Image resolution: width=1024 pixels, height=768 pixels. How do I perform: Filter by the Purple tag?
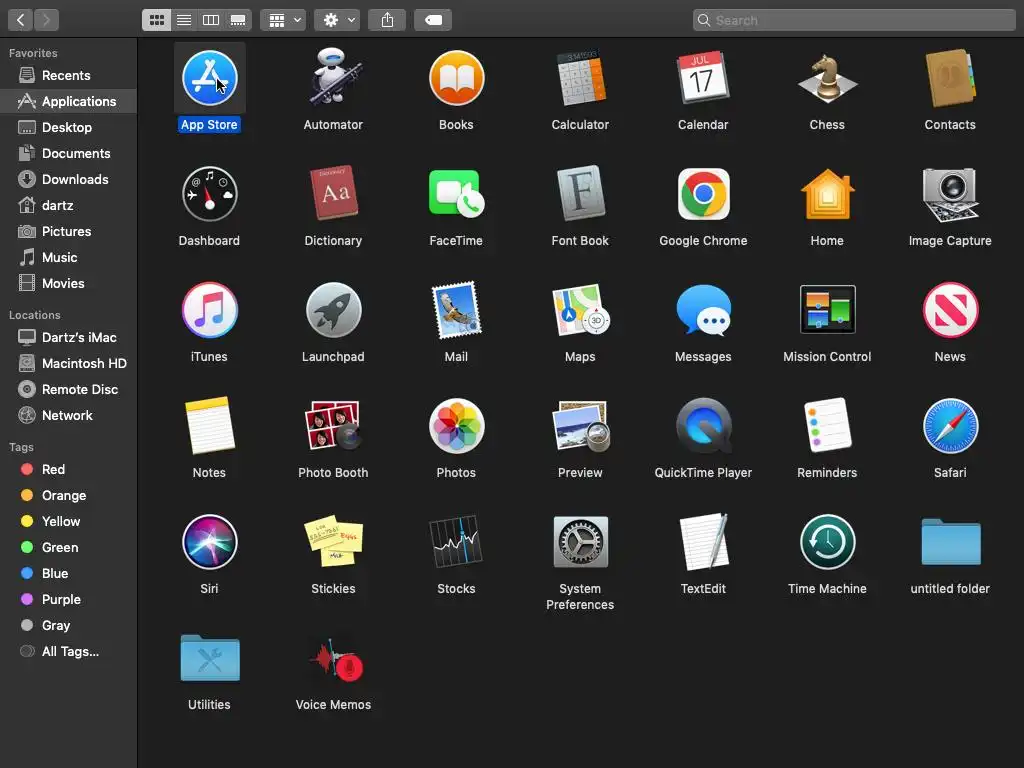69,600
